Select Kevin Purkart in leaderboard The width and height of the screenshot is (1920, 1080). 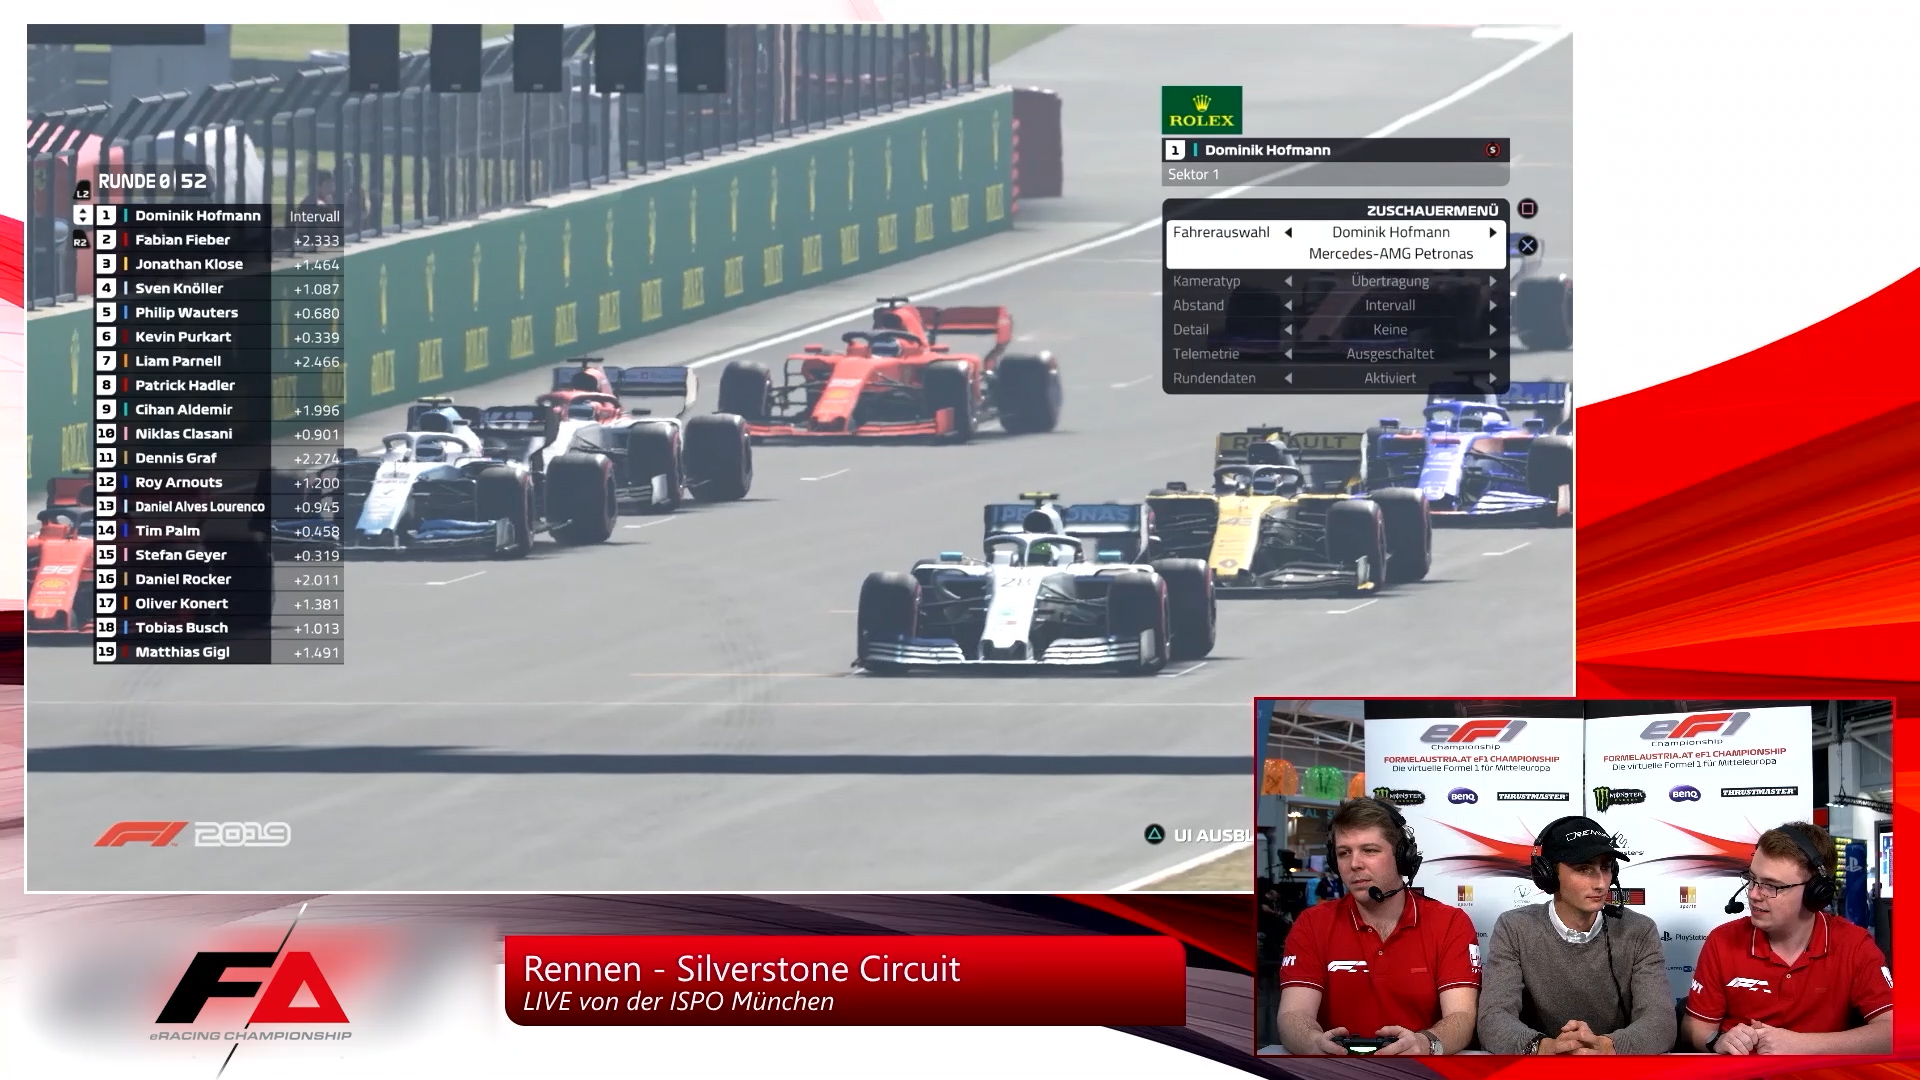tap(219, 337)
